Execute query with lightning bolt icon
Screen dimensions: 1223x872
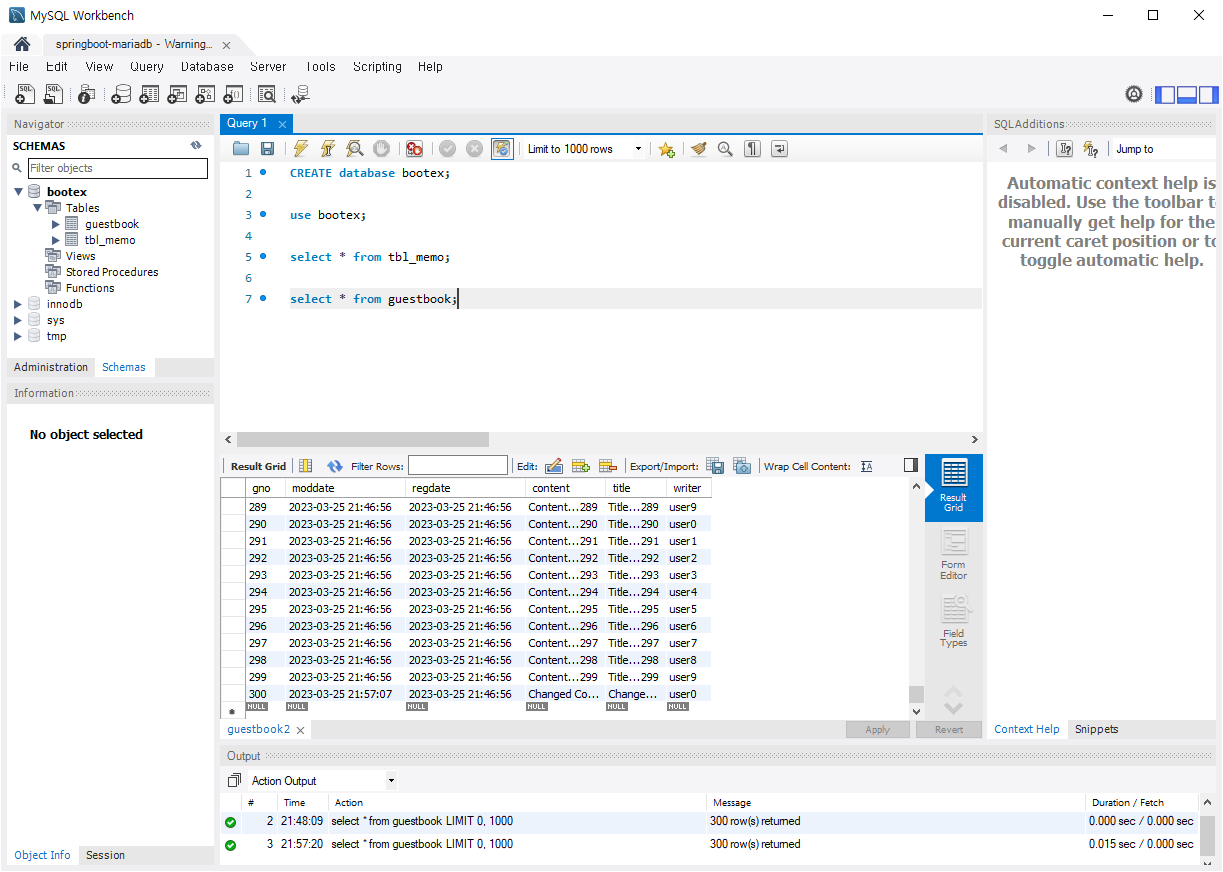(x=300, y=149)
